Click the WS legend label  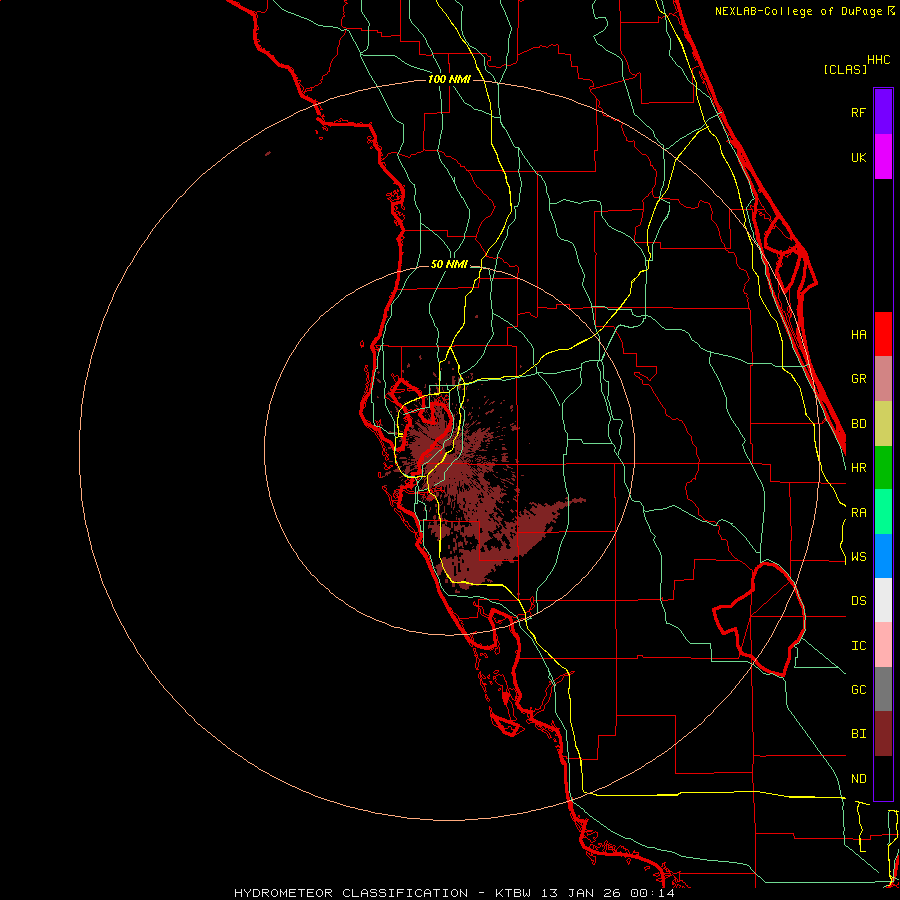tap(858, 557)
